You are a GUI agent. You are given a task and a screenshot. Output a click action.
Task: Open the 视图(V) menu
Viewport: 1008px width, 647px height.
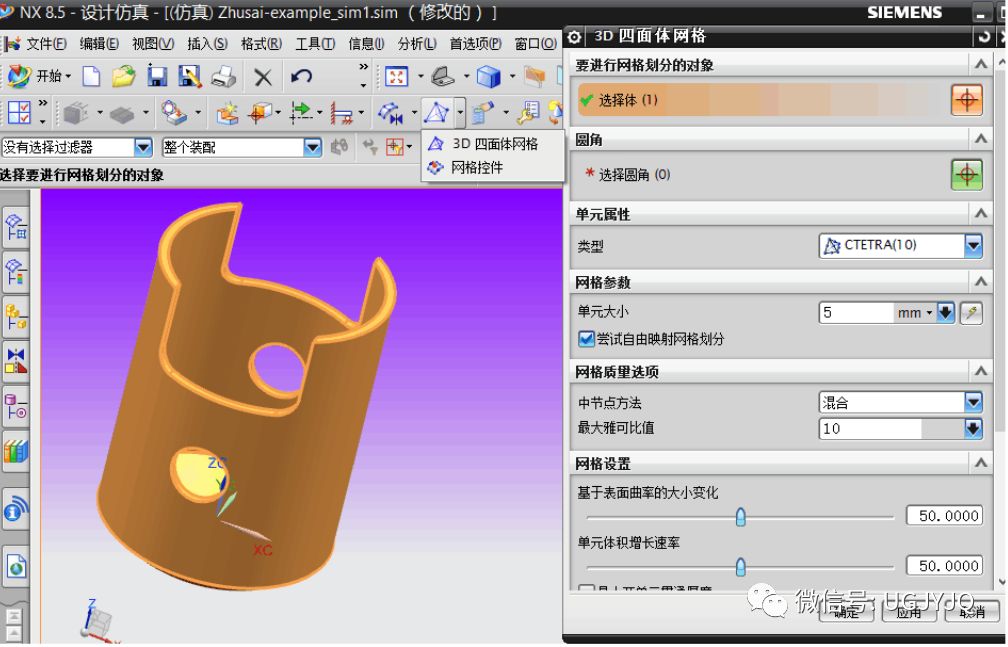click(152, 44)
